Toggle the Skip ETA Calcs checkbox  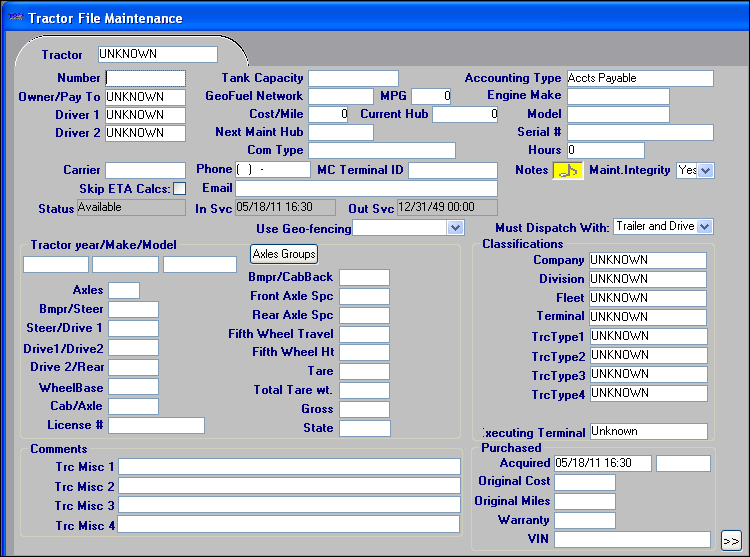coord(179,189)
